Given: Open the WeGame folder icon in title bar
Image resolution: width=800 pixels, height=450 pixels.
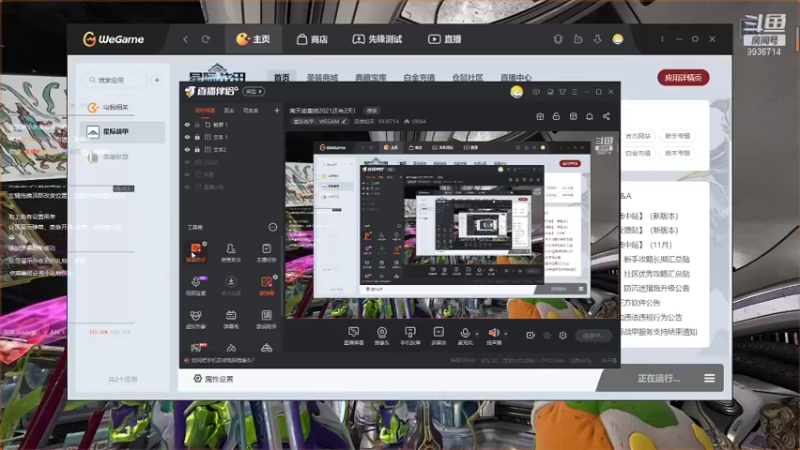Looking at the screenshot, I should pos(578,39).
